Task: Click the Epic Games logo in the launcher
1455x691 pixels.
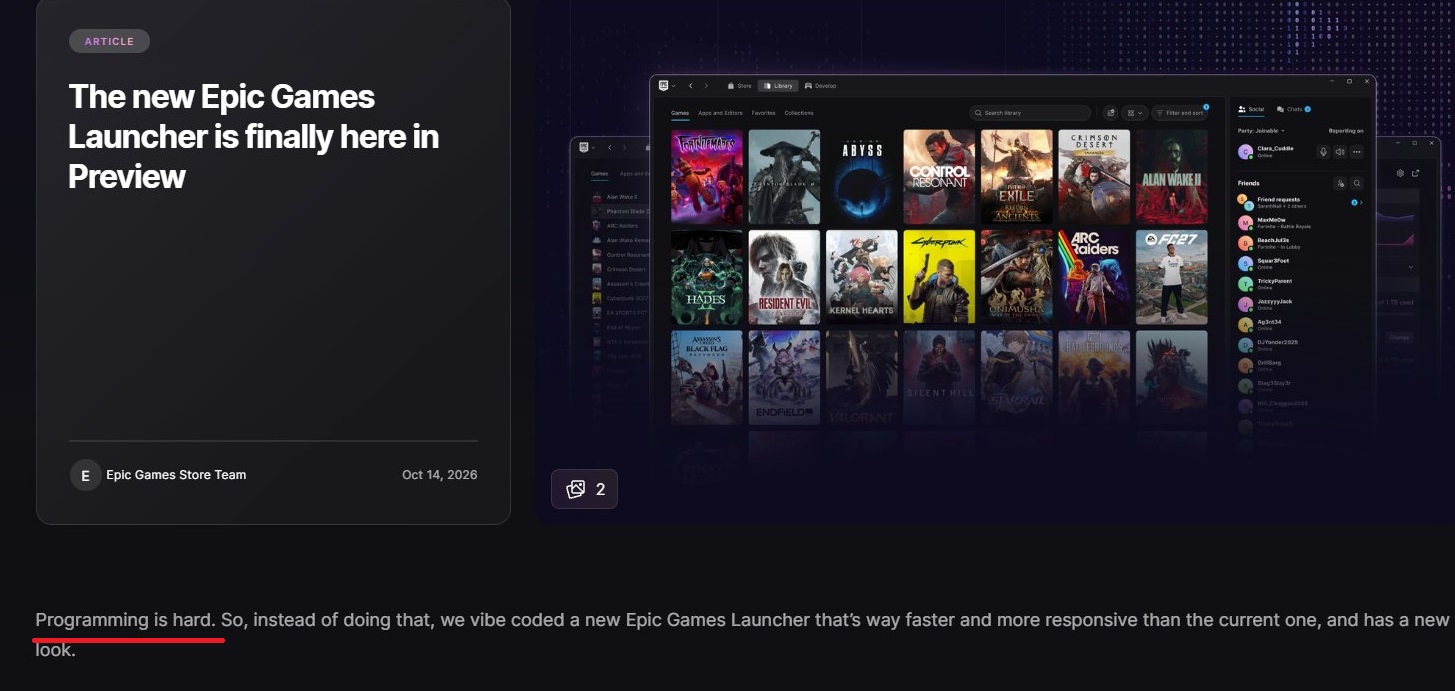Action: pos(662,86)
